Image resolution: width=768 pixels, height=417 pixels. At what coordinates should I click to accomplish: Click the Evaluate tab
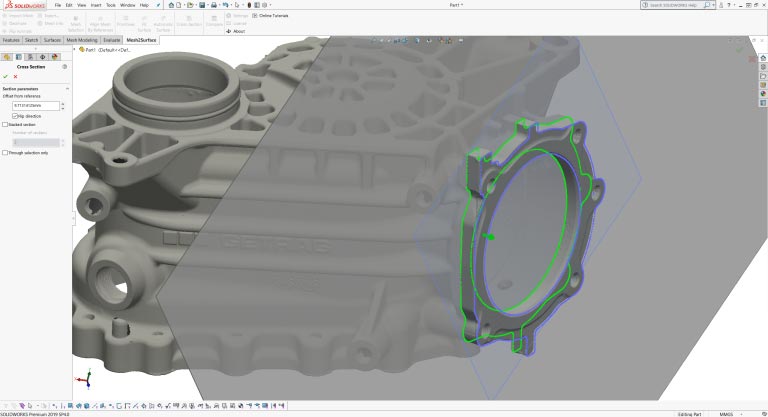click(112, 40)
